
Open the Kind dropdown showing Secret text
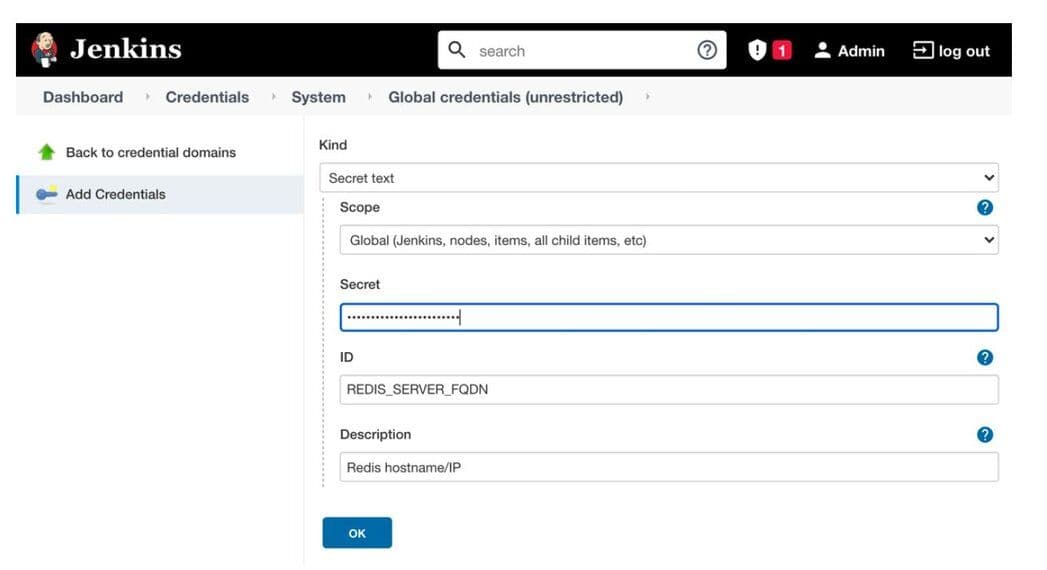tap(658, 178)
